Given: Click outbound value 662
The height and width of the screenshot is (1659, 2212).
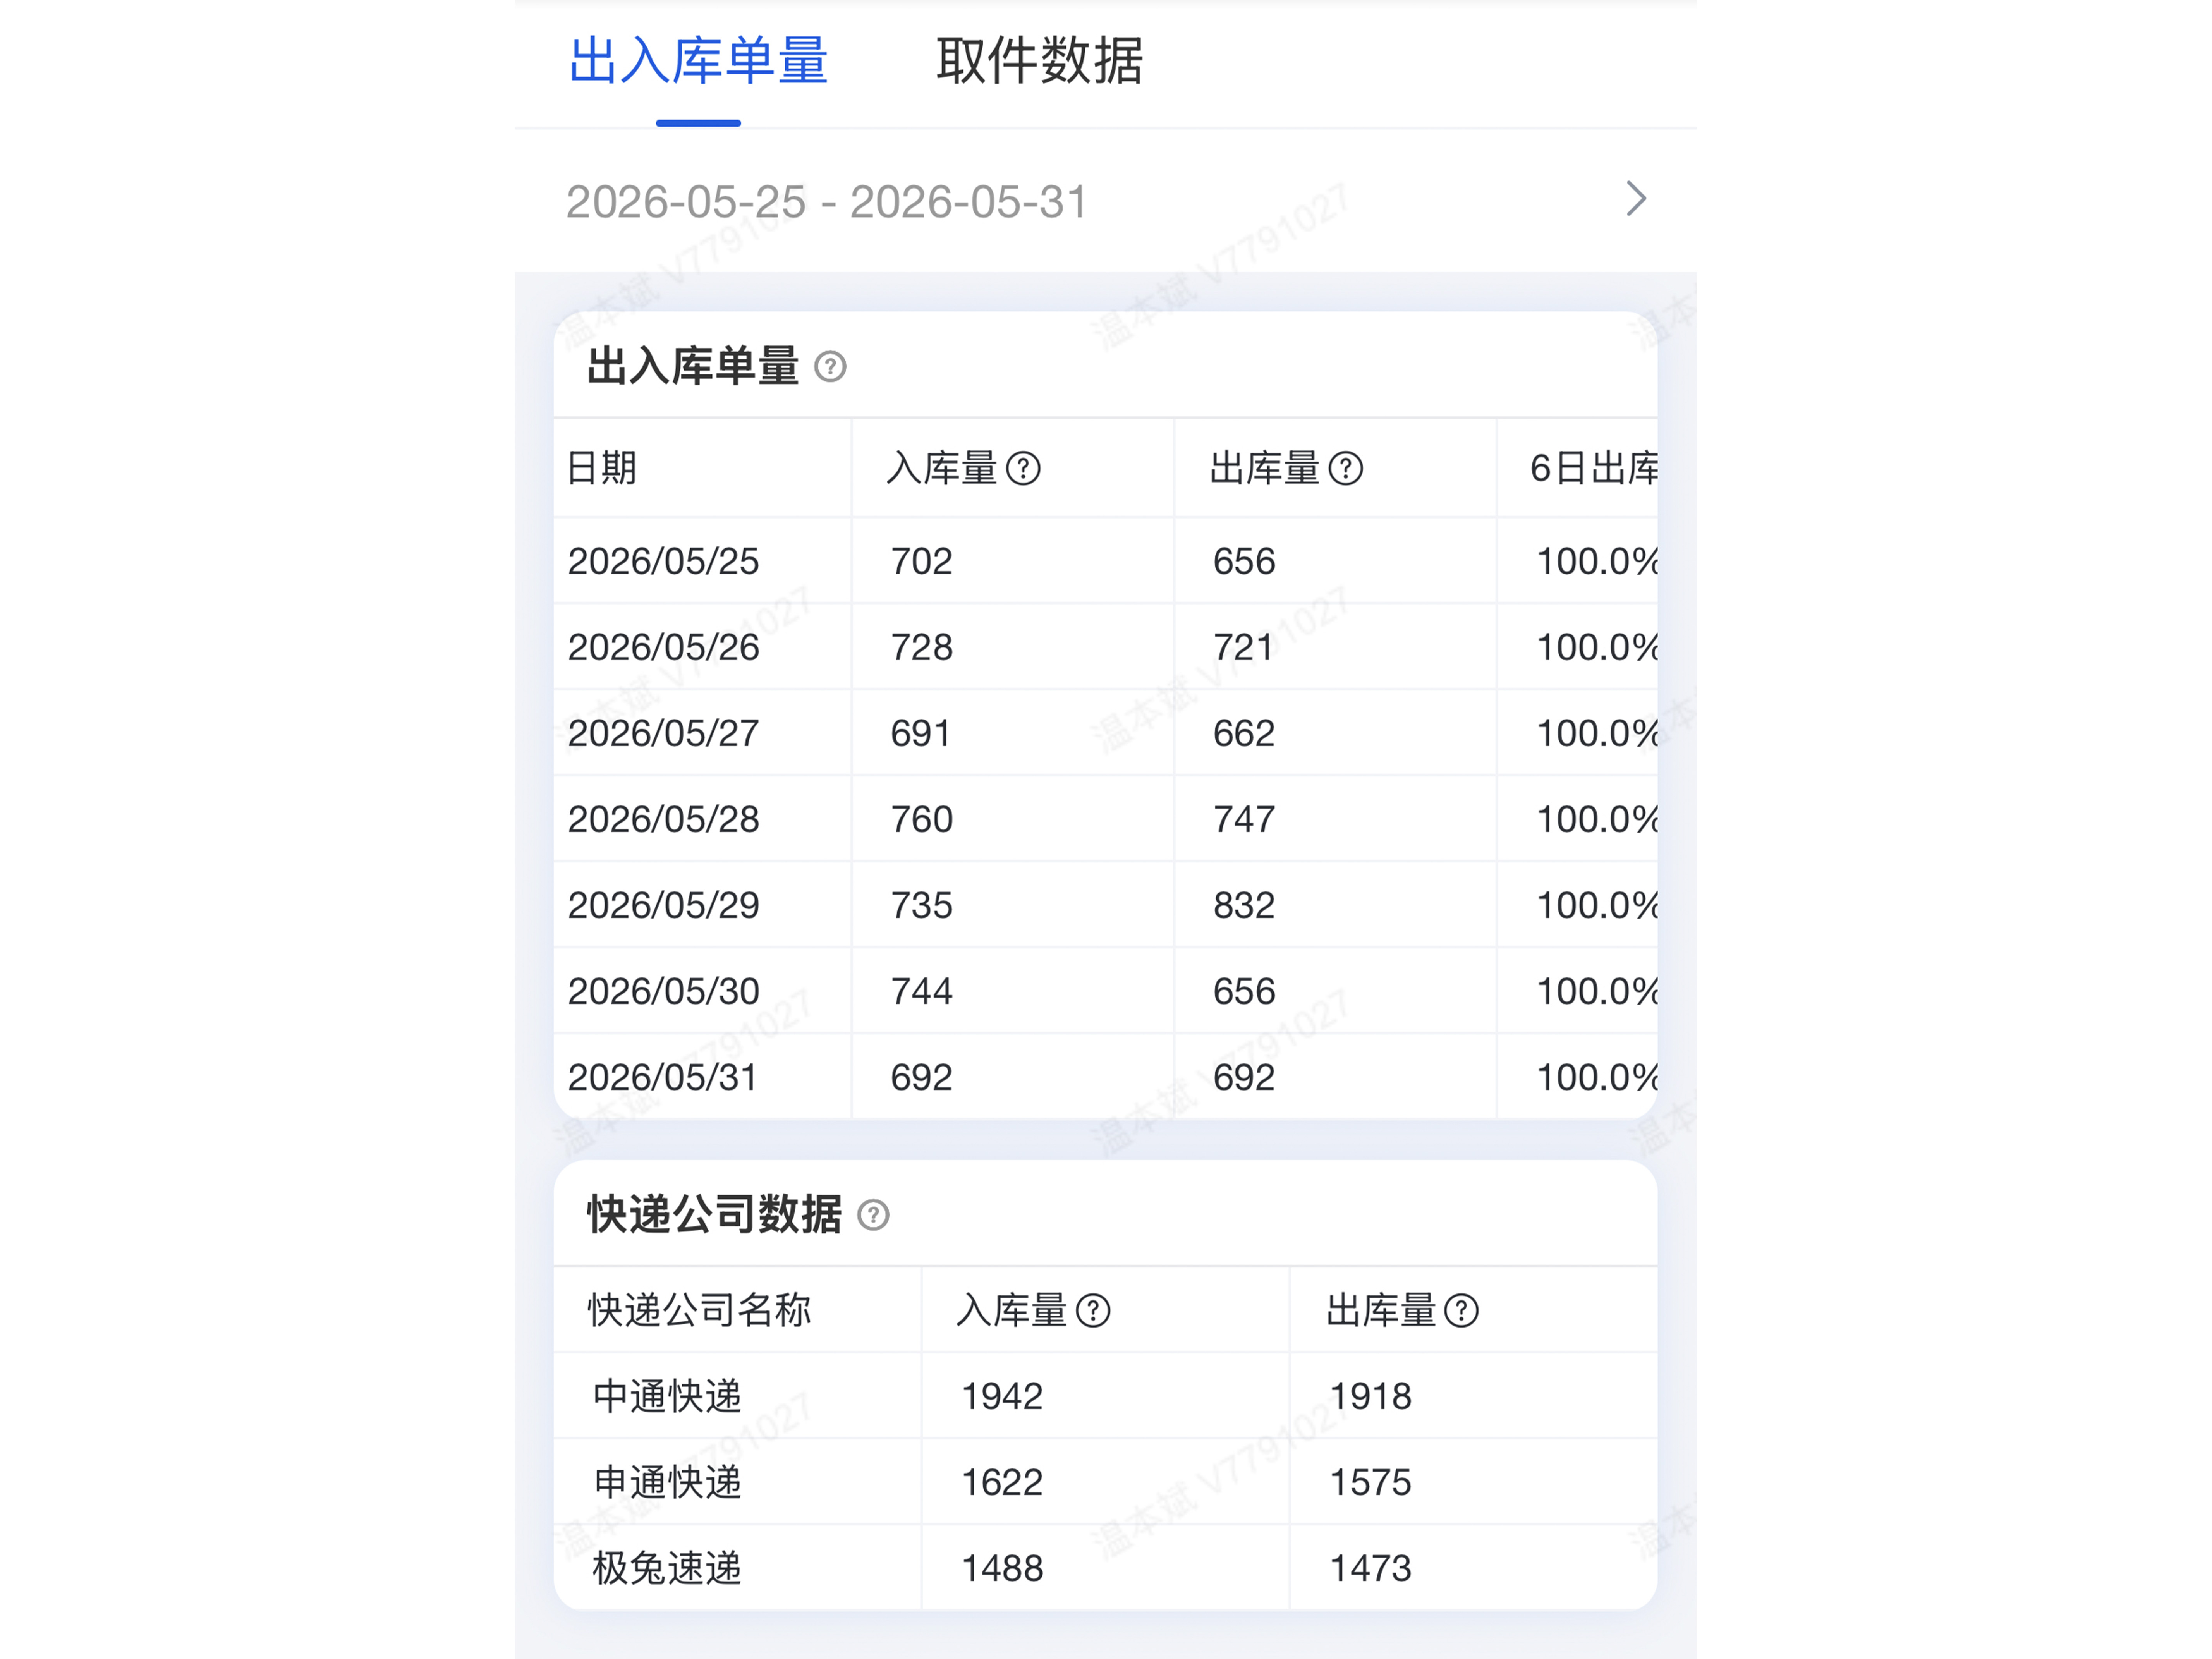Looking at the screenshot, I should pos(1244,733).
